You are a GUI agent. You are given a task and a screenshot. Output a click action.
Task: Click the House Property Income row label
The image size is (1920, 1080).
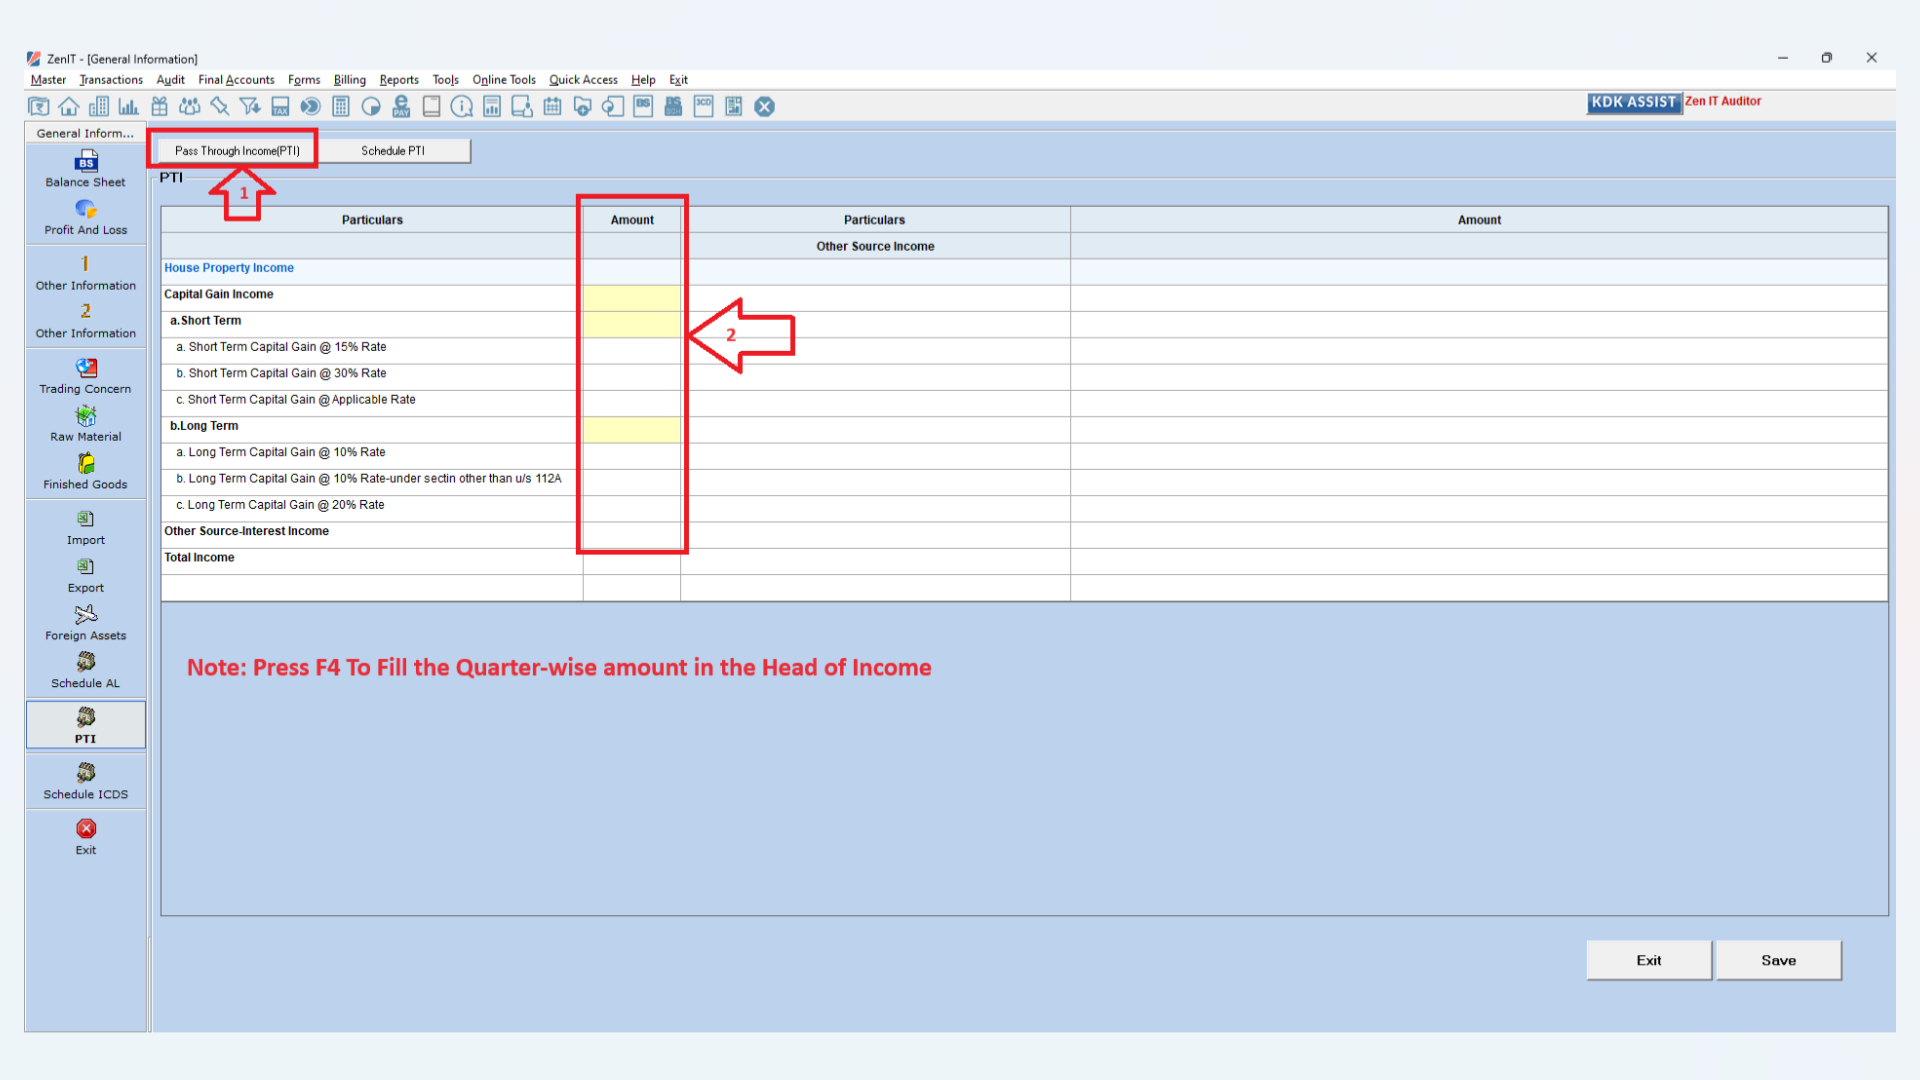click(229, 268)
